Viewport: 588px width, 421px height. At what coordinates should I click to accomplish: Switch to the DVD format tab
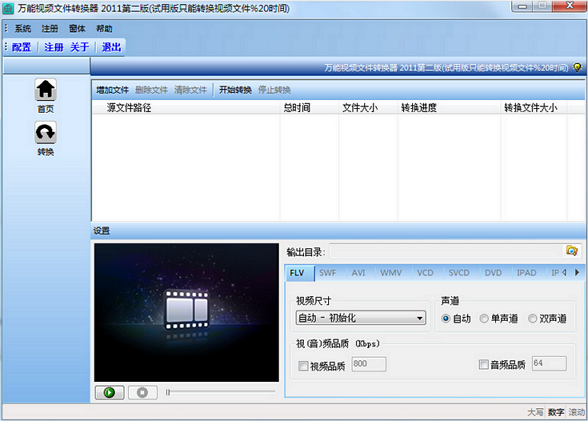point(493,273)
